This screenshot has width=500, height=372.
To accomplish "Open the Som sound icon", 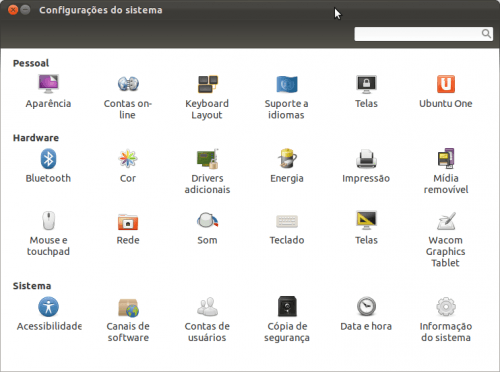I will [x=207, y=220].
